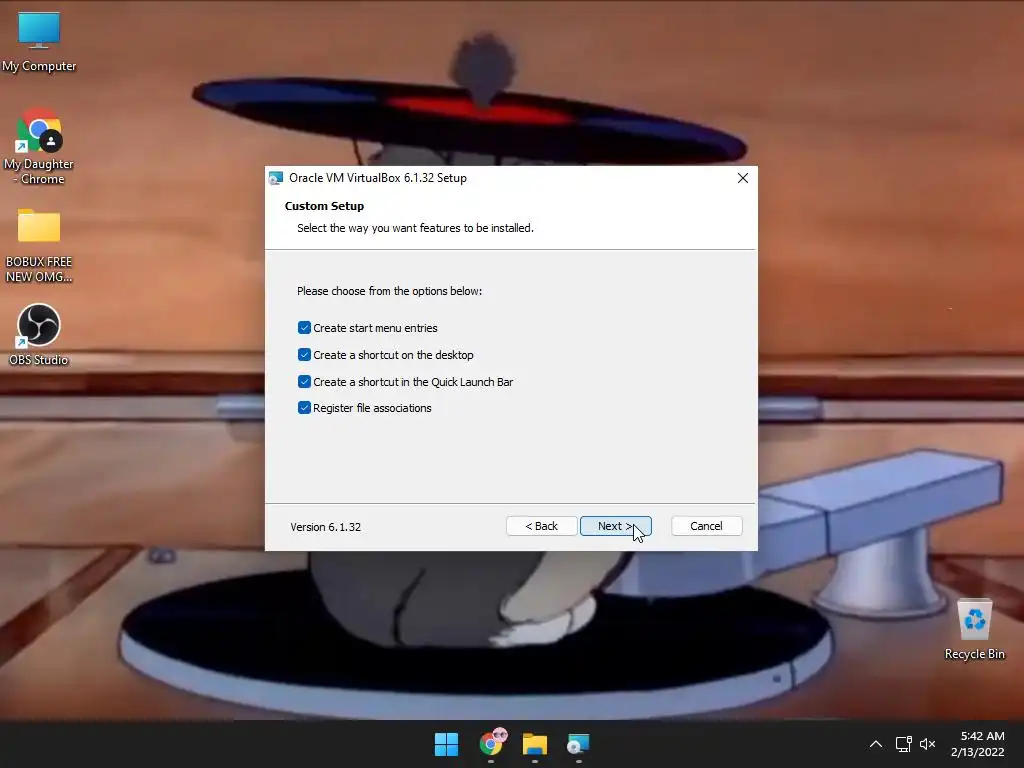Click the Version 6.1.32 label
Screen dimensions: 1024x768
click(x=325, y=527)
